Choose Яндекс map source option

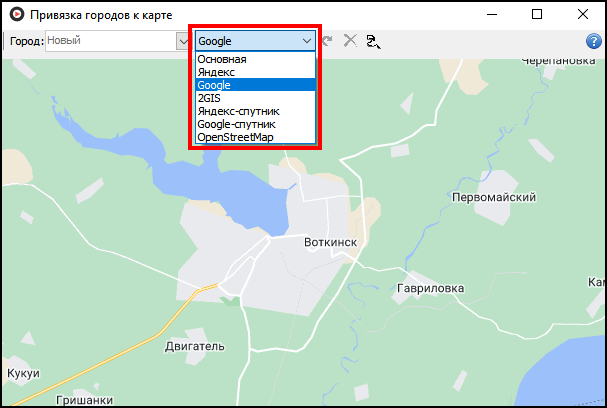tap(217, 73)
